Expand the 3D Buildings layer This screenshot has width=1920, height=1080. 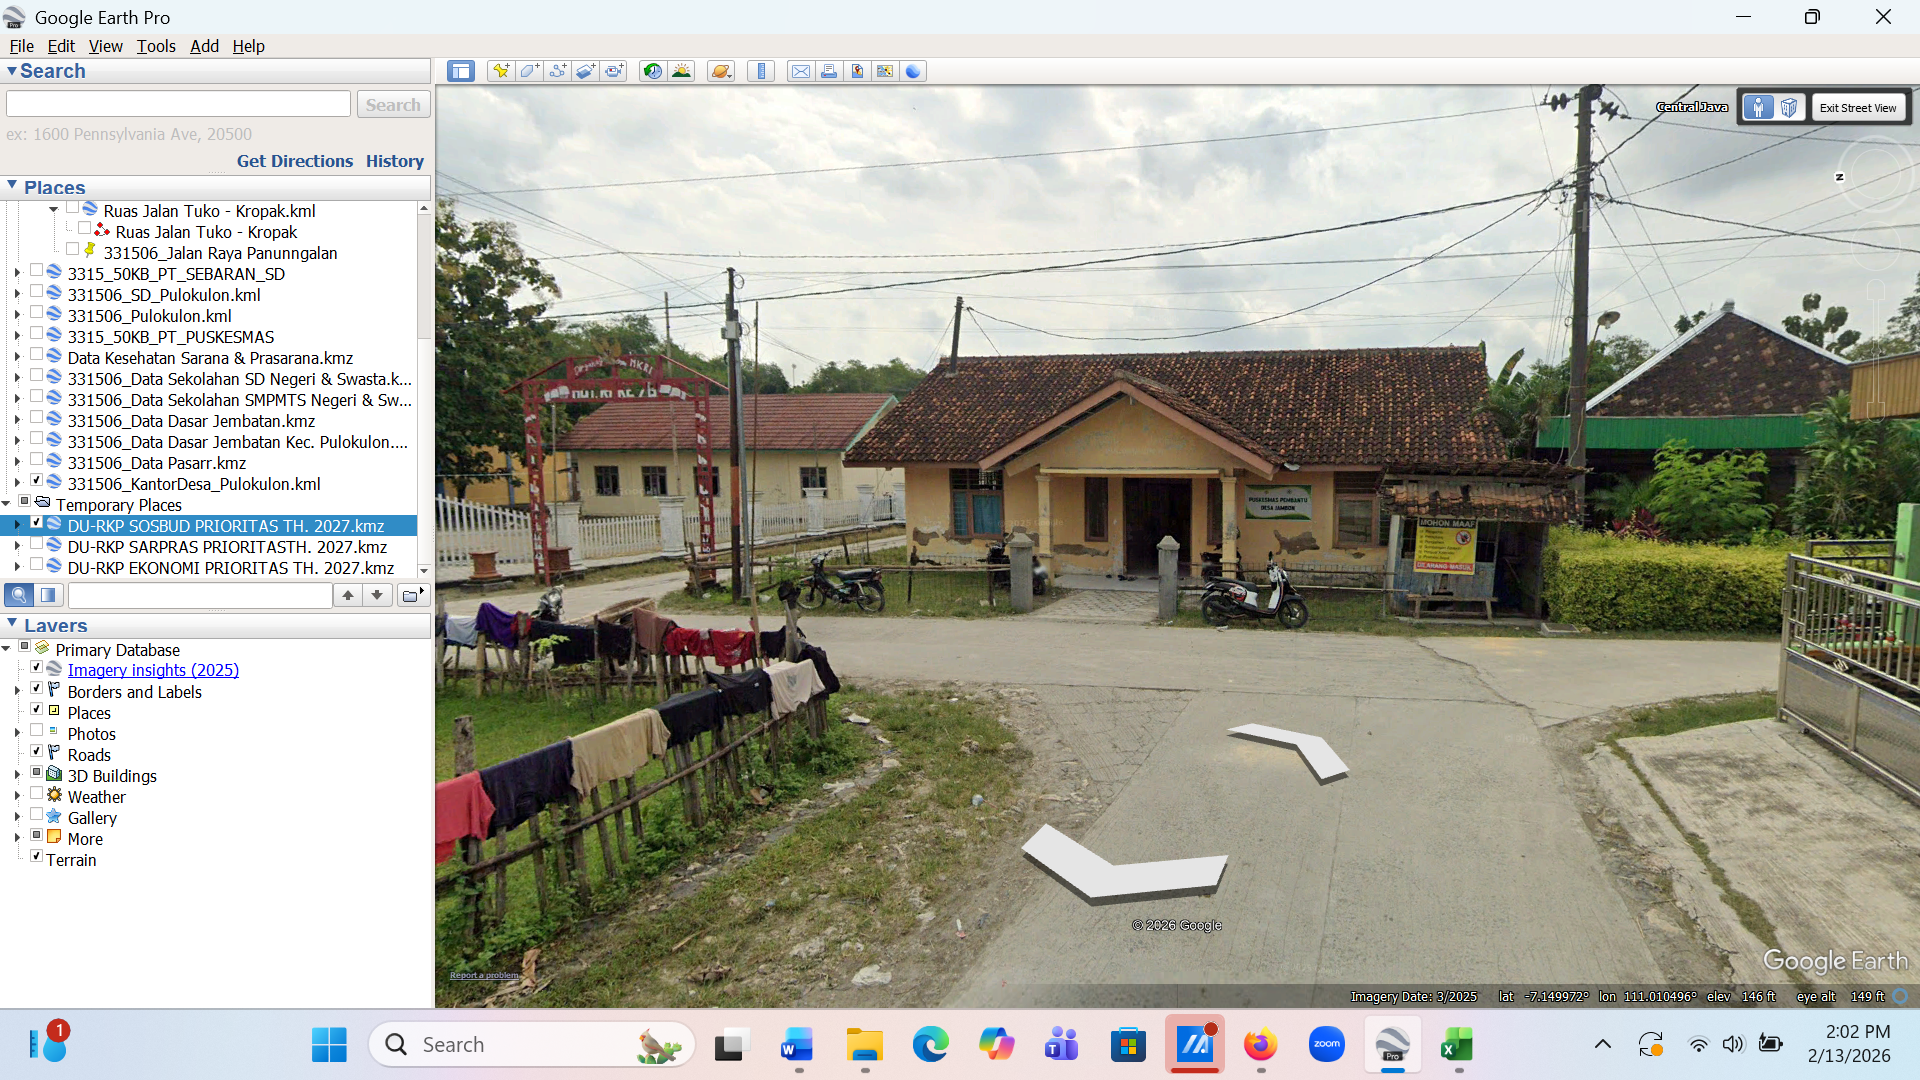(x=17, y=776)
